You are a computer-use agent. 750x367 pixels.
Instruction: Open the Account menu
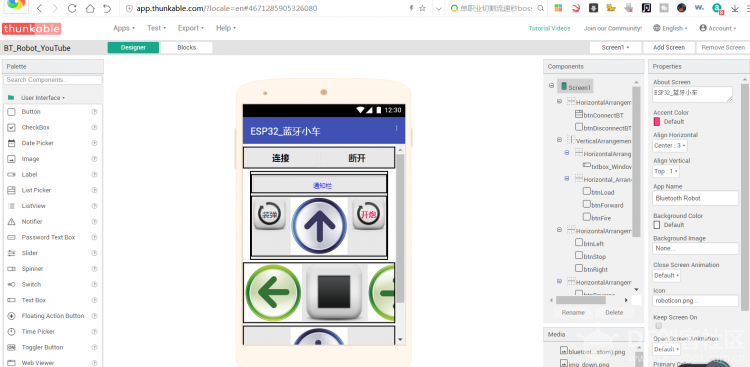pyautogui.click(x=718, y=28)
